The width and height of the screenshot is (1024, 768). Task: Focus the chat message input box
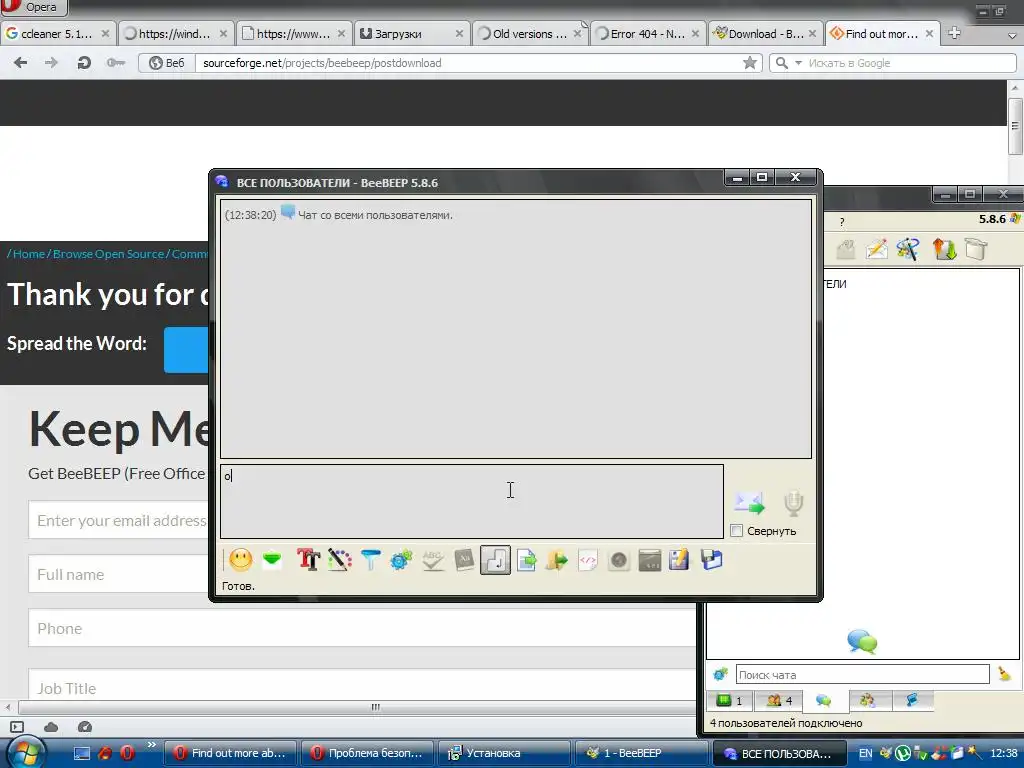[472, 502]
